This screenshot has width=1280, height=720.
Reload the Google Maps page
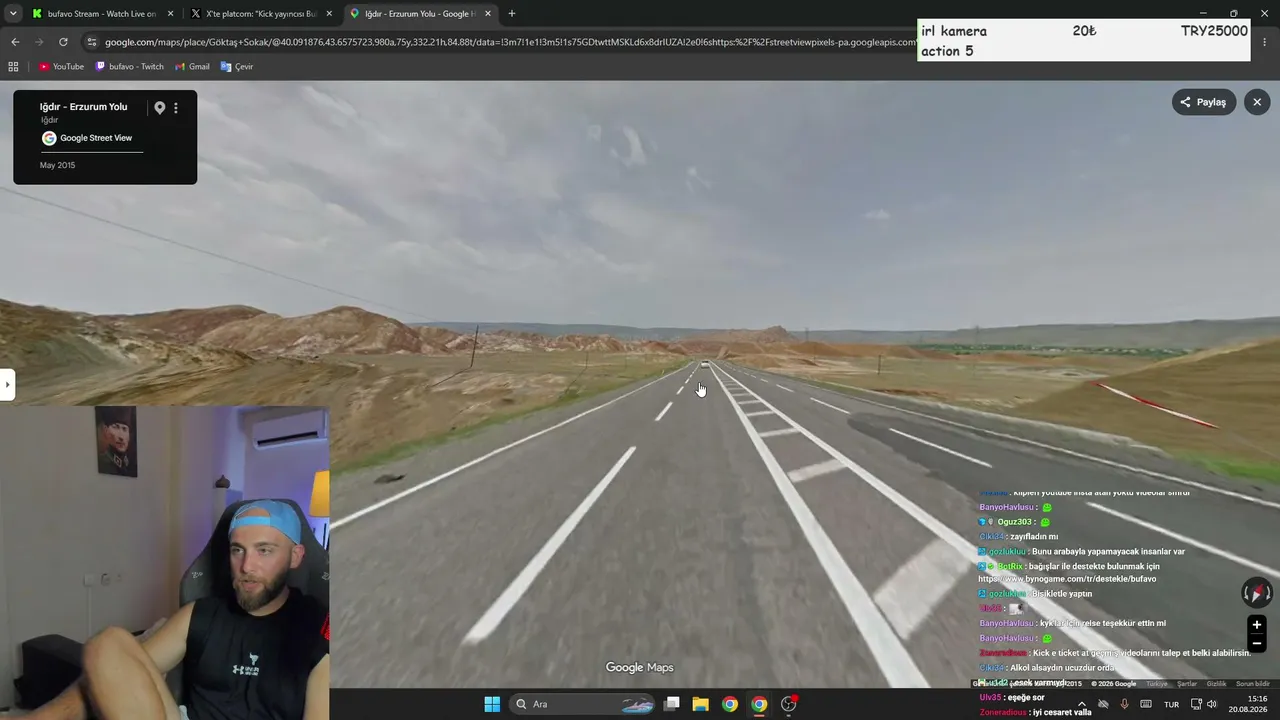pos(63,42)
